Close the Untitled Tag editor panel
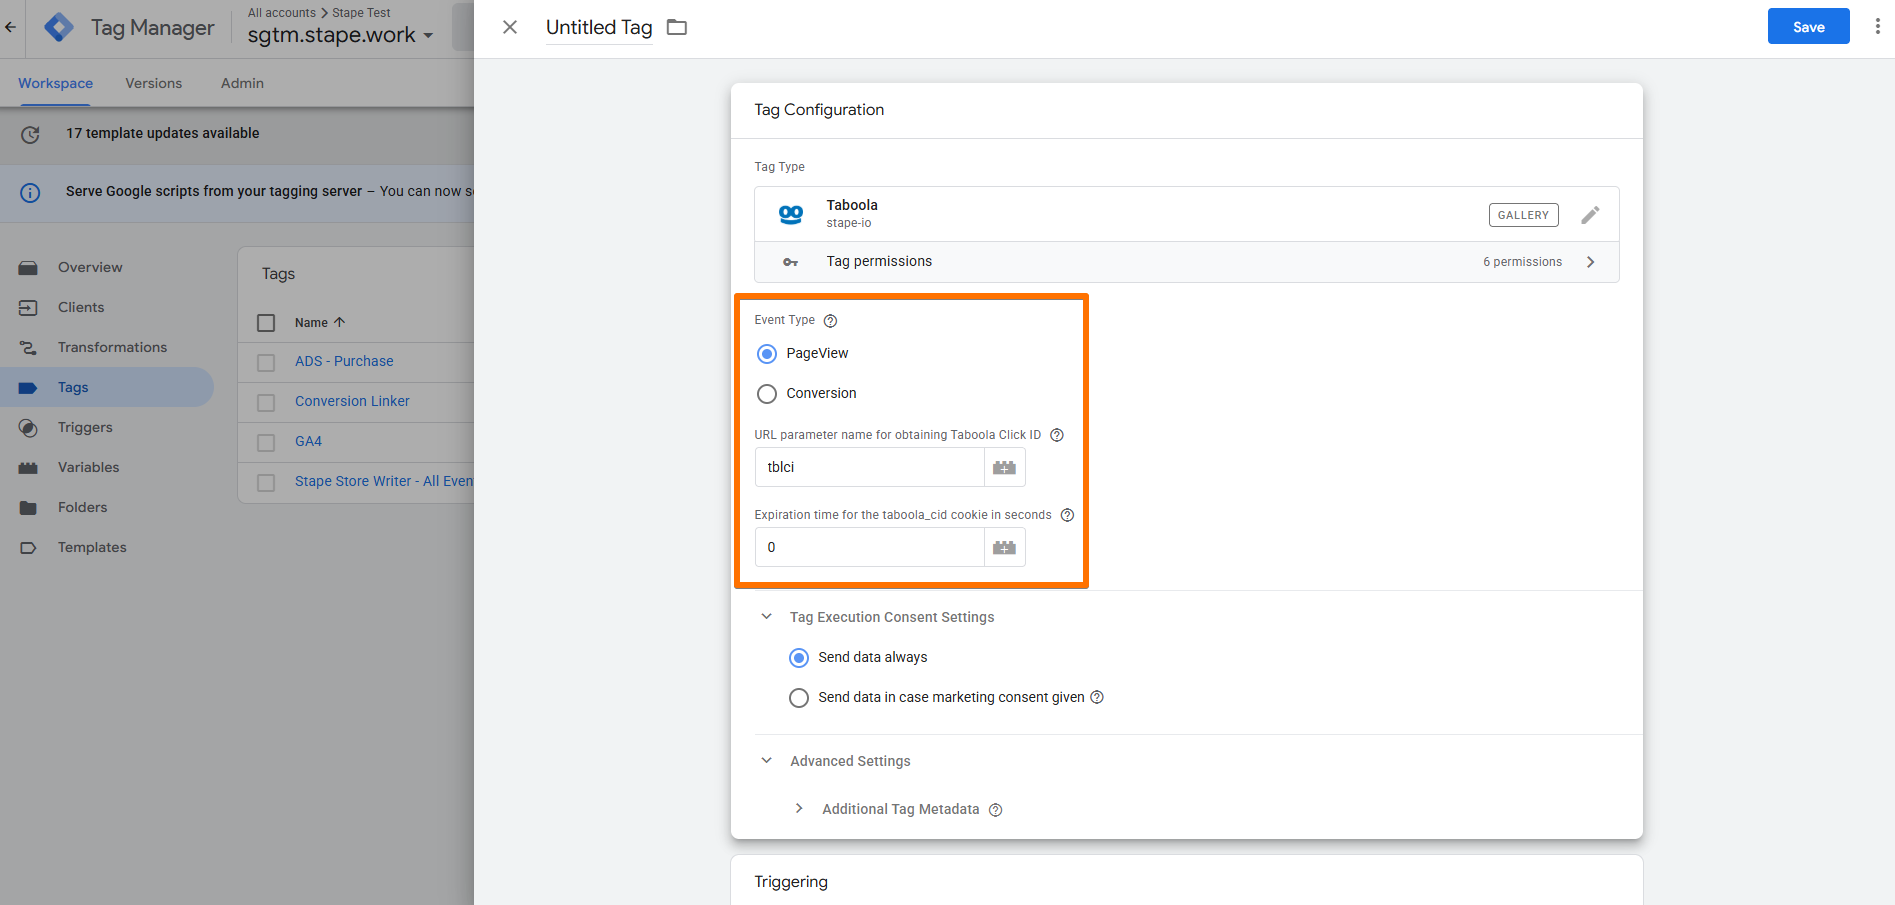The width and height of the screenshot is (1895, 905). 510,27
